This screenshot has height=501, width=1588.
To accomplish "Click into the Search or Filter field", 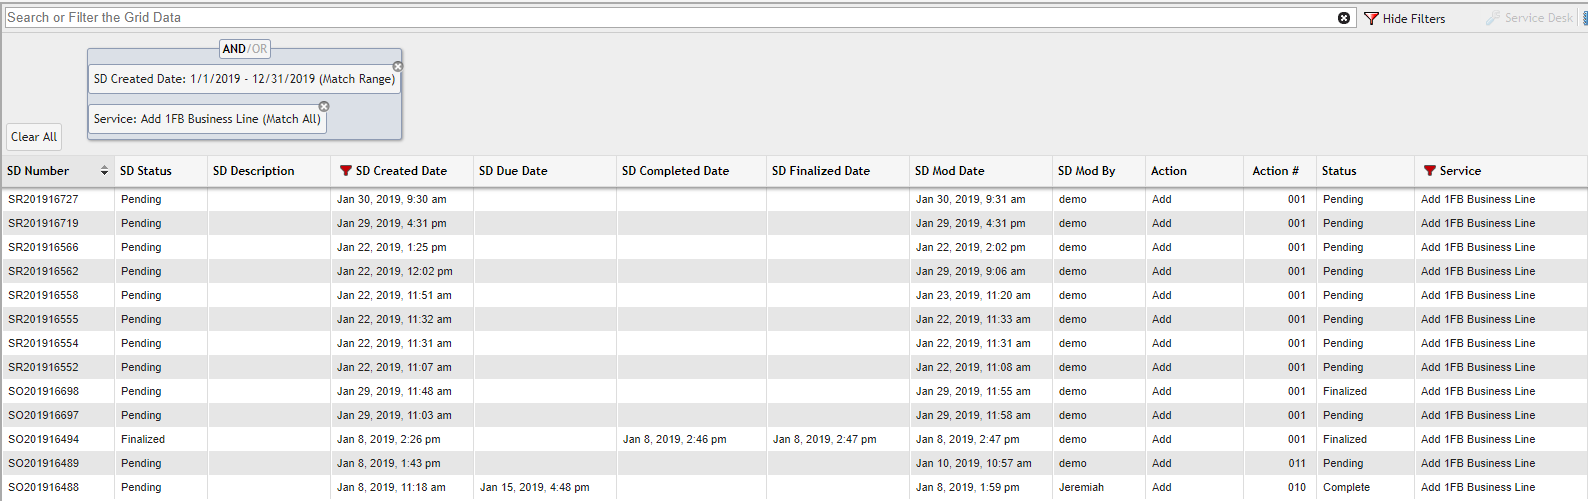I will click(660, 18).
